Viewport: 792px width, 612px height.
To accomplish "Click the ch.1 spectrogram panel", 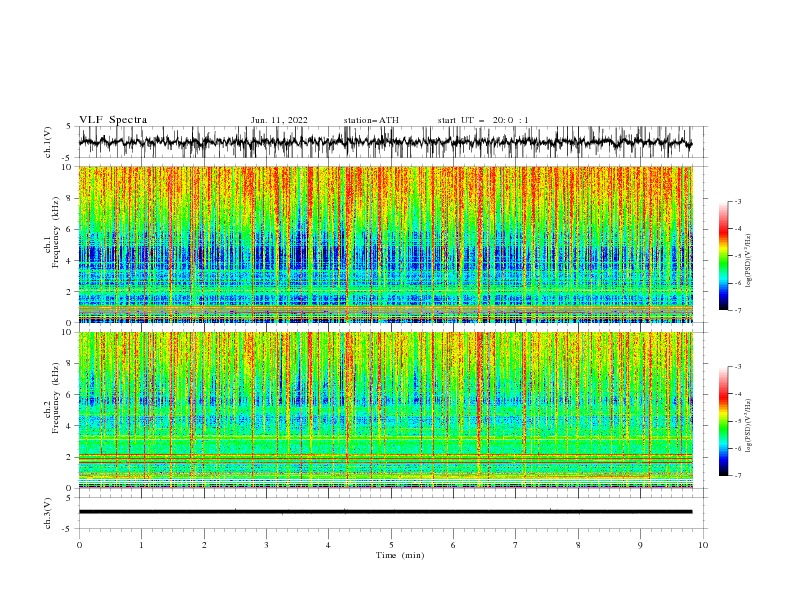I will 385,244.
